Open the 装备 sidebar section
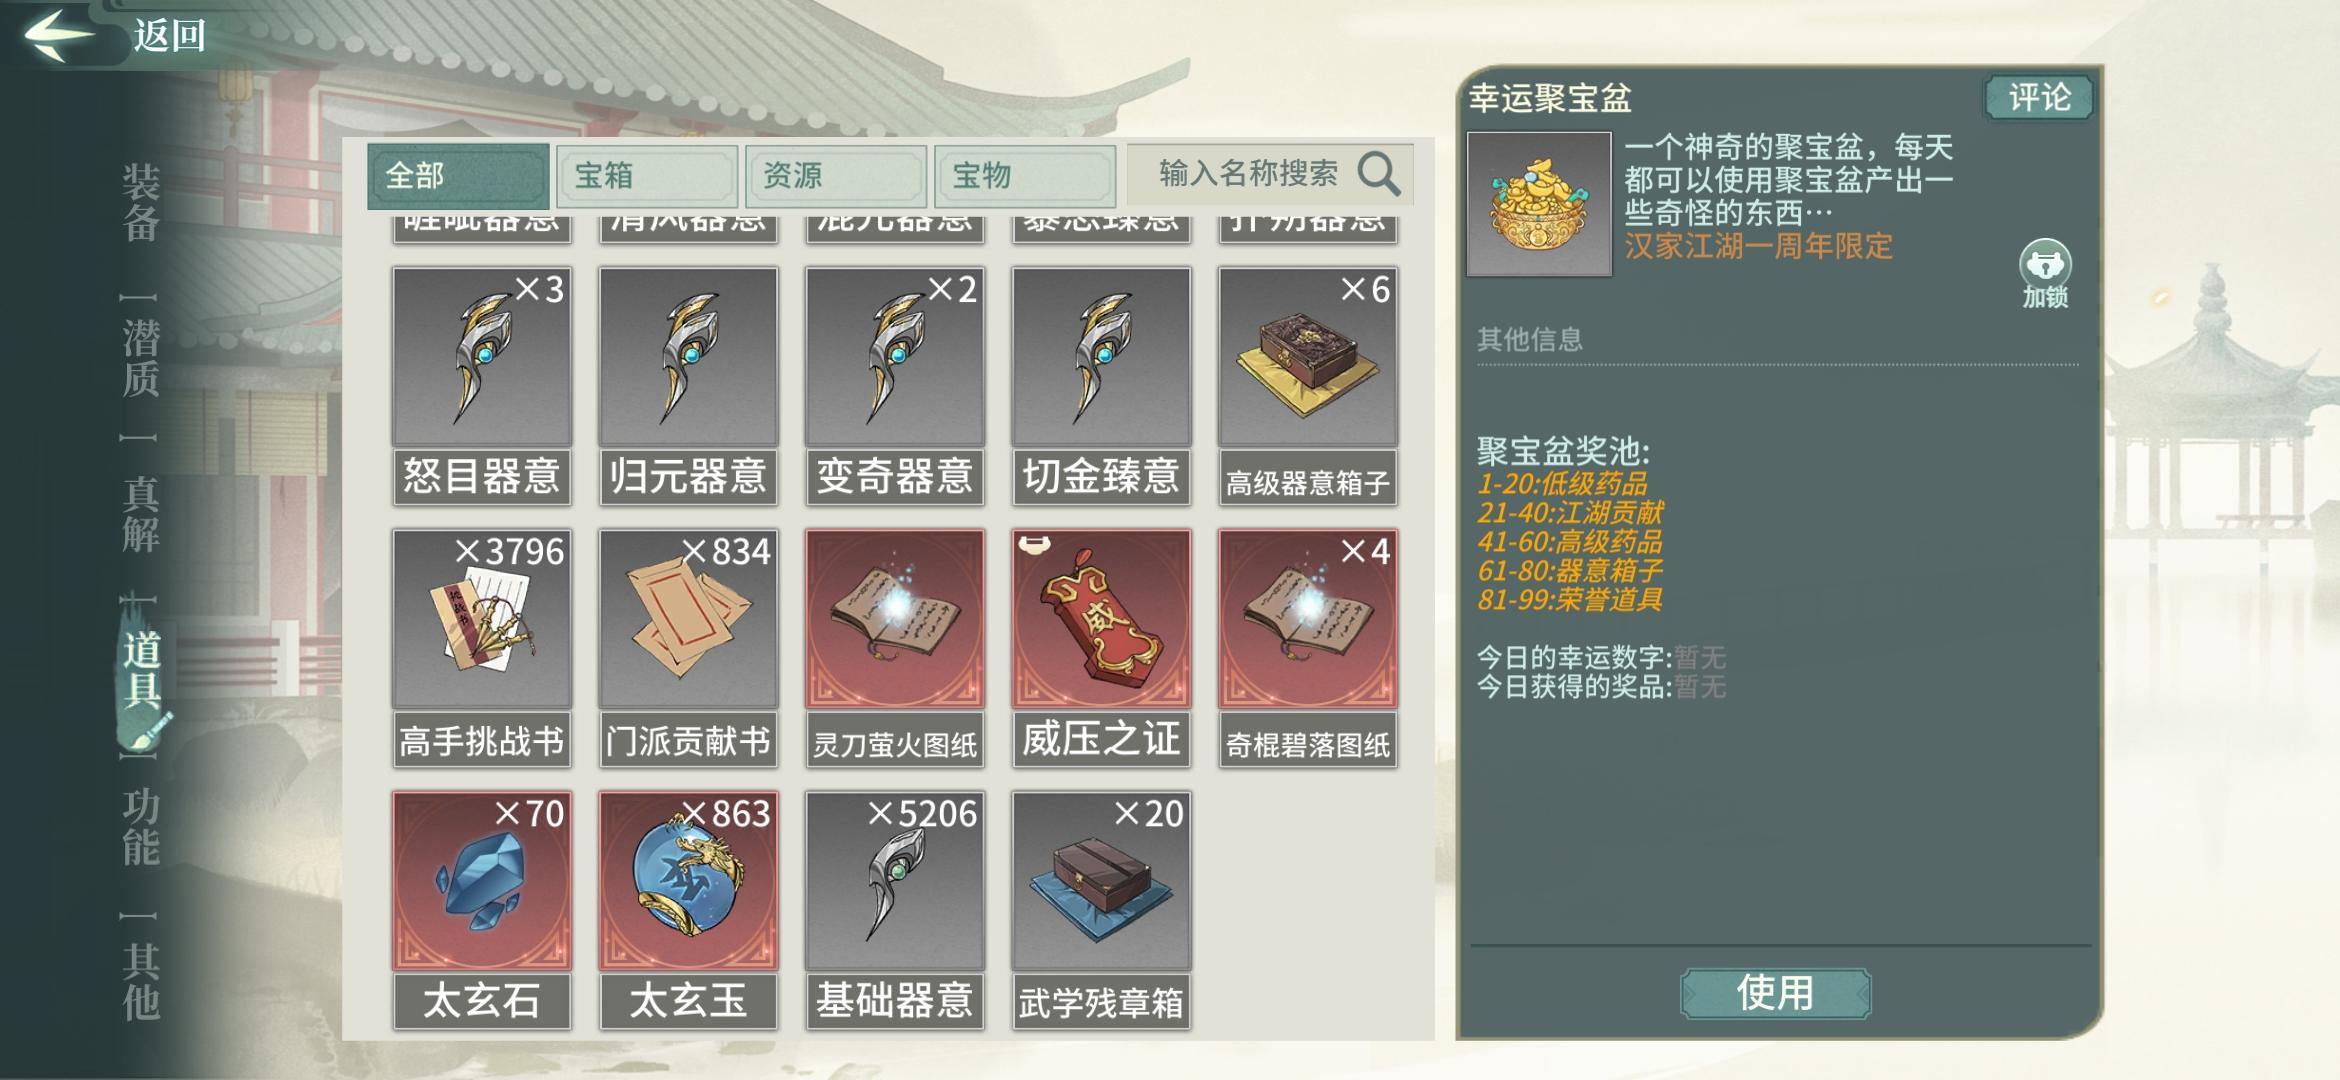Image resolution: width=2340 pixels, height=1080 pixels. coord(141,203)
